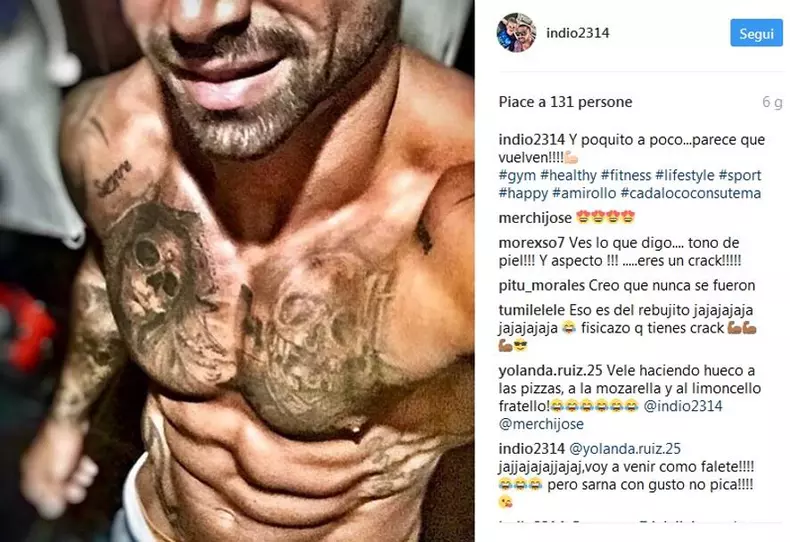
Task: Click the indio2314 profile avatar
Action: pyautogui.click(x=516, y=33)
